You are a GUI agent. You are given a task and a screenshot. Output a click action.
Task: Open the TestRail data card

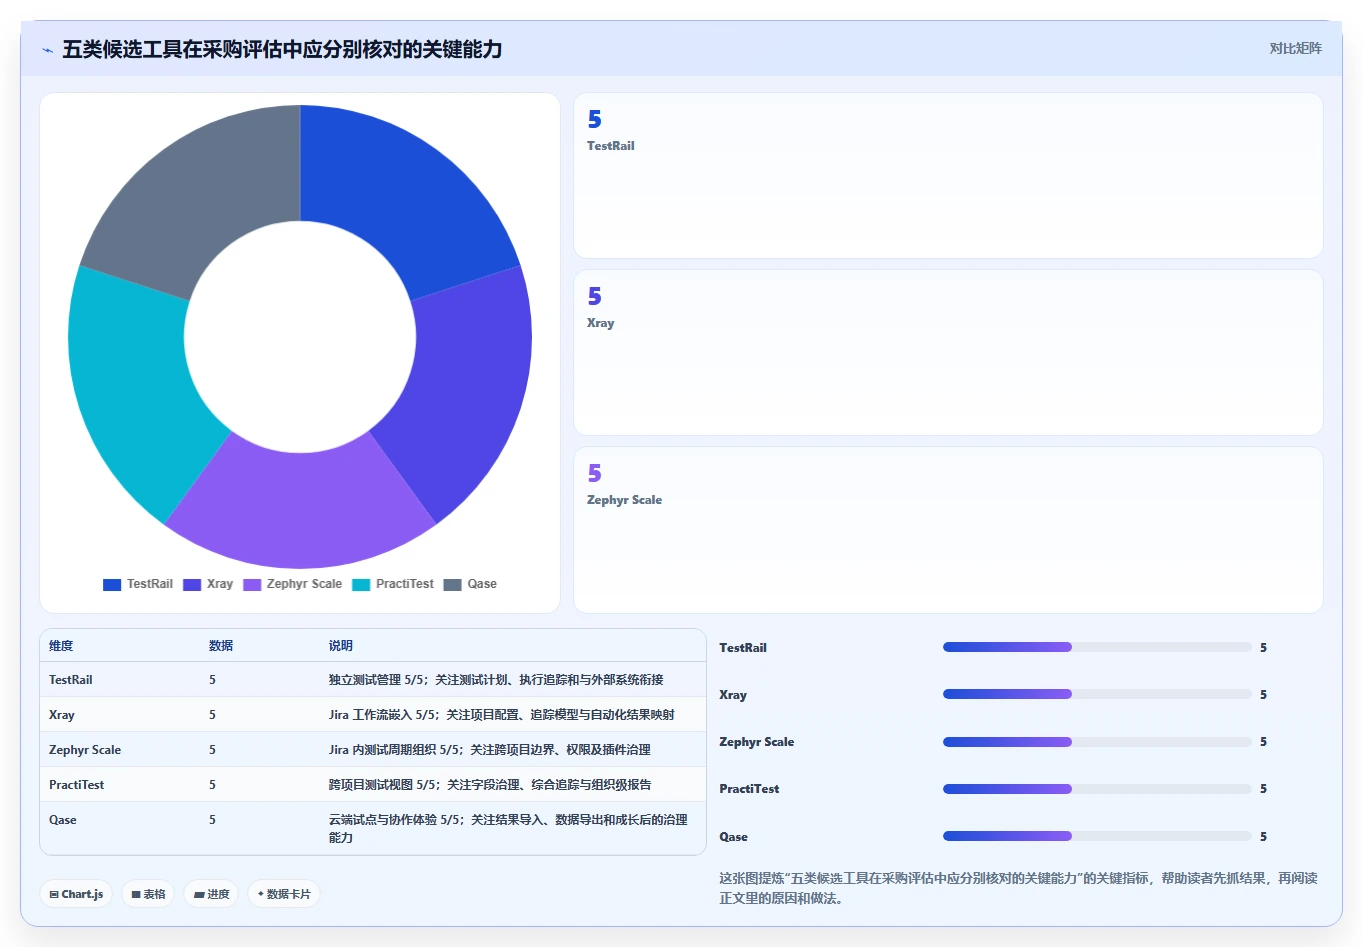(948, 176)
